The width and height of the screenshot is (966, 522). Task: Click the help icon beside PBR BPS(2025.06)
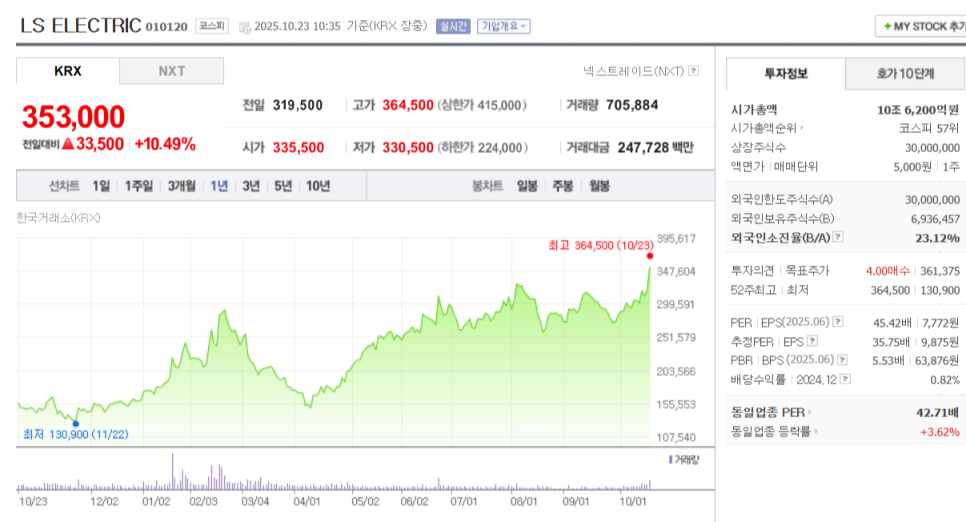point(842,360)
